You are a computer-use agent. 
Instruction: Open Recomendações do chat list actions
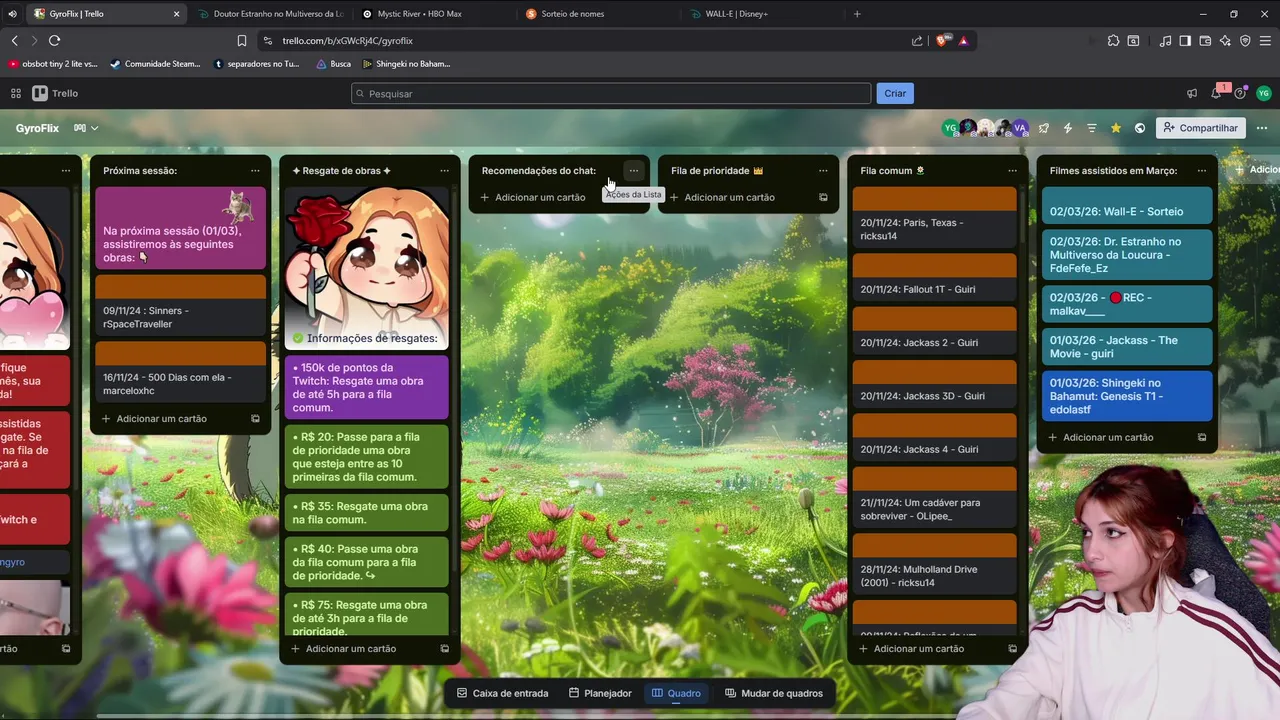[633, 171]
